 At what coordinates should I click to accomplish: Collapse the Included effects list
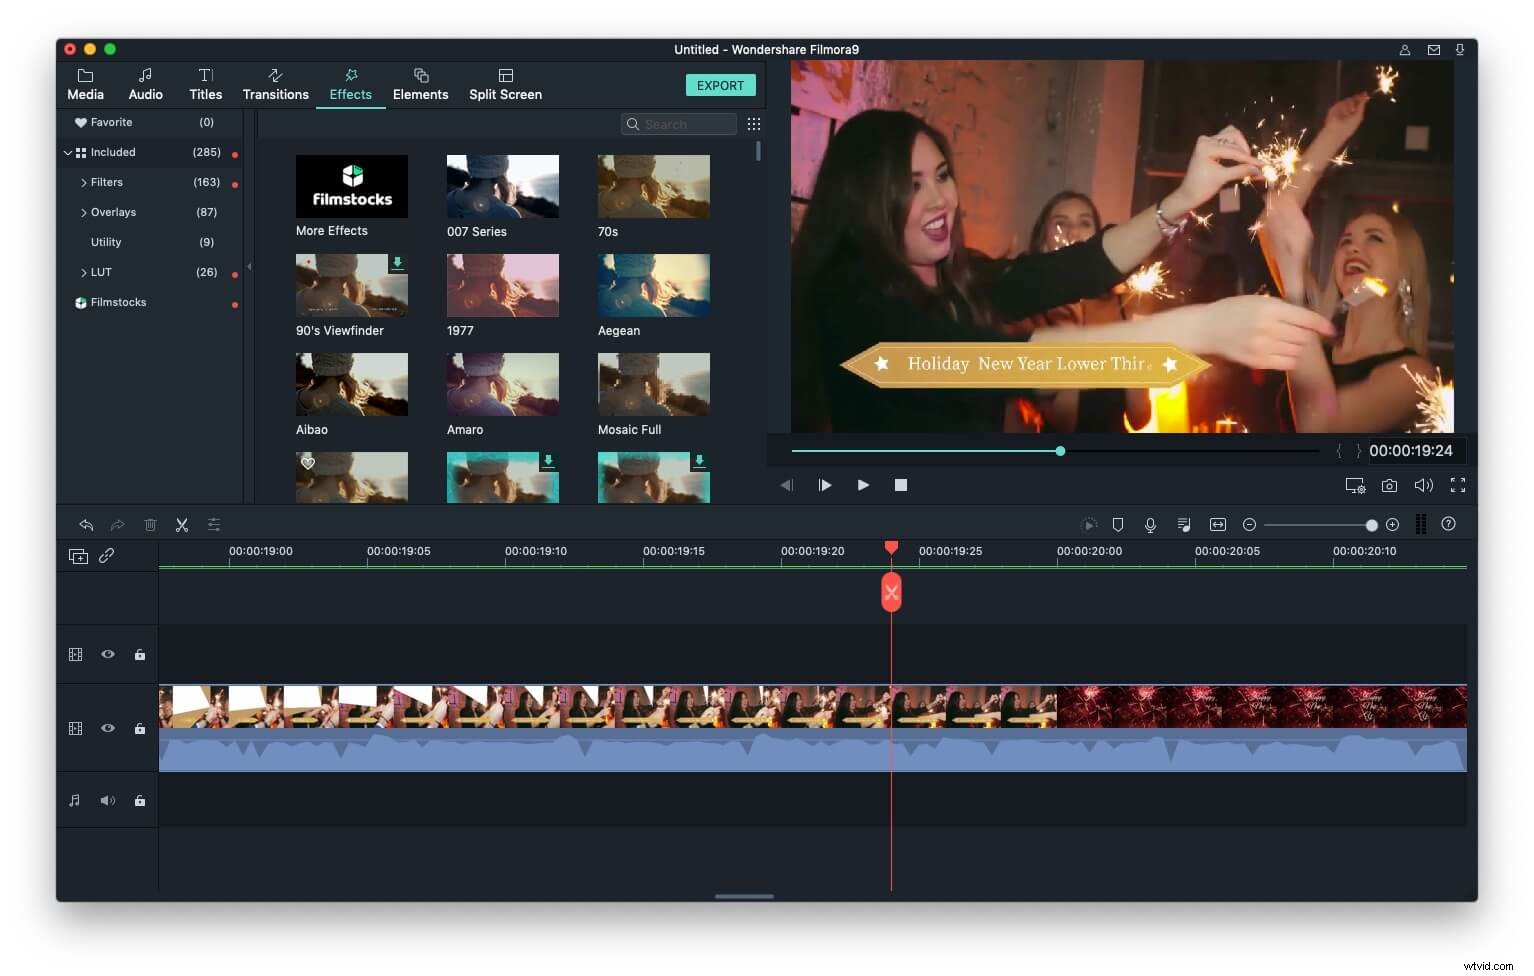68,152
